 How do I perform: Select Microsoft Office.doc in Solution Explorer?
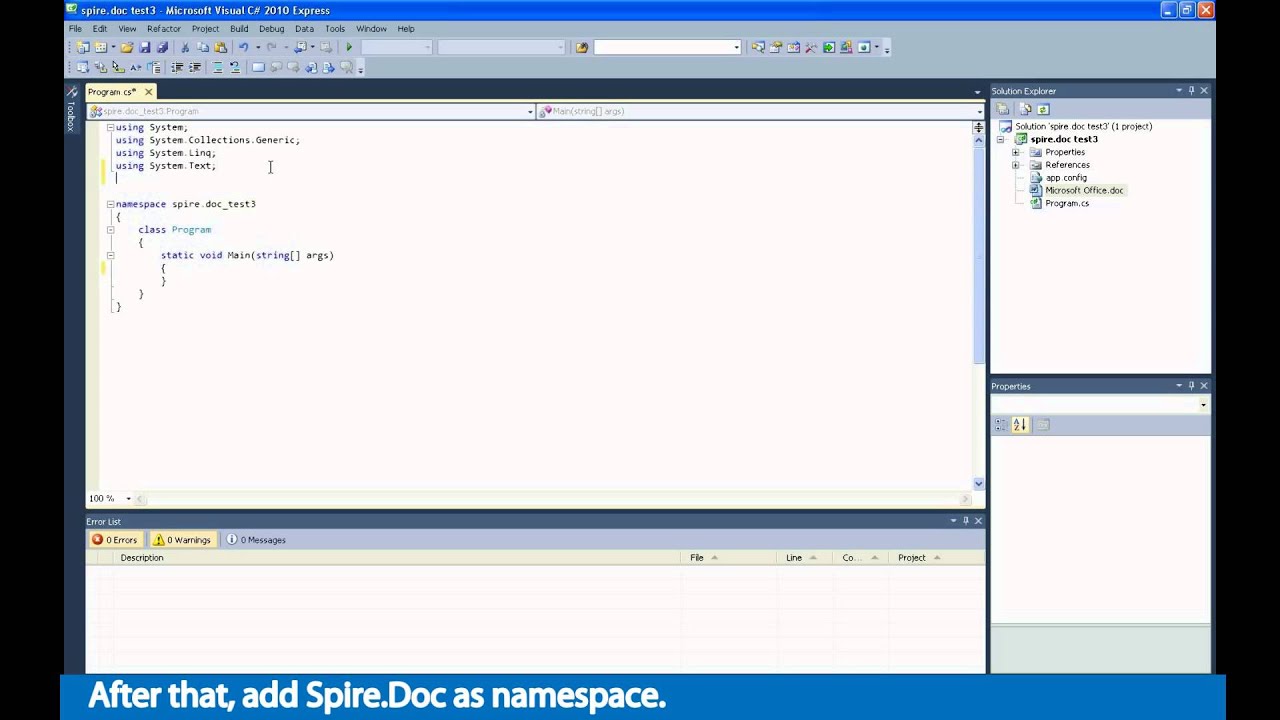pyautogui.click(x=1084, y=191)
